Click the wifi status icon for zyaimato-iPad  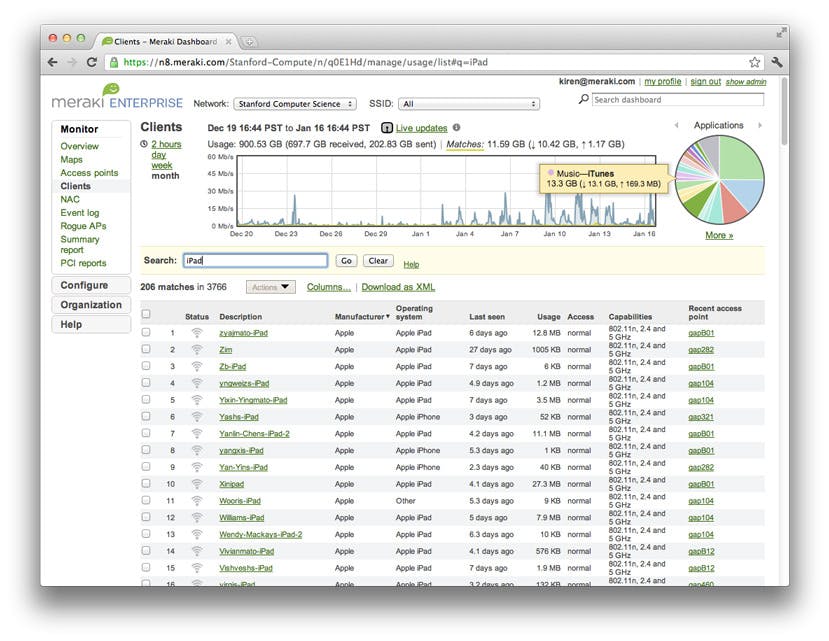(x=197, y=333)
